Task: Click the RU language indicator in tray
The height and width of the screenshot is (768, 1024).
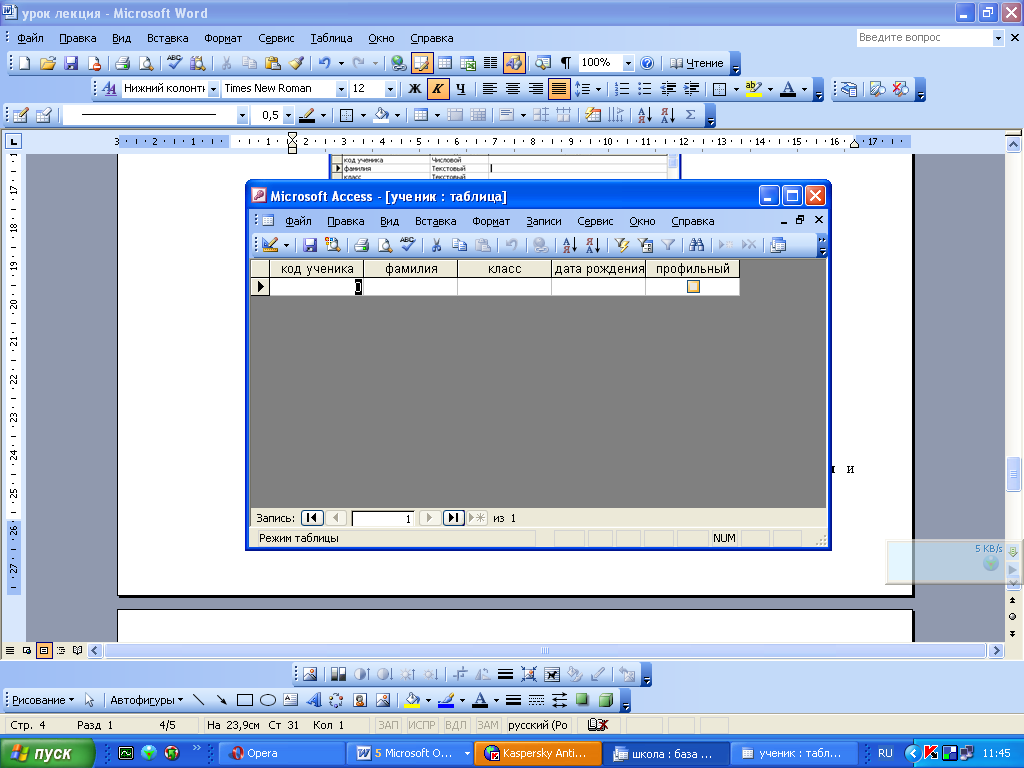Action: (x=885, y=753)
